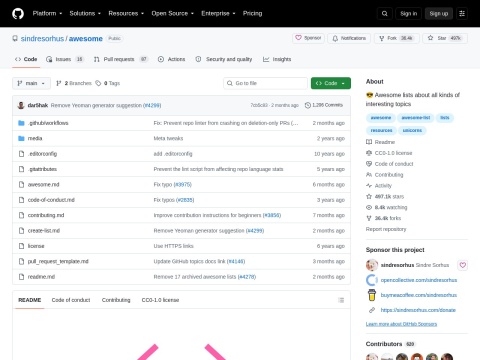
Task: Open the media folder
Action: tap(35, 138)
